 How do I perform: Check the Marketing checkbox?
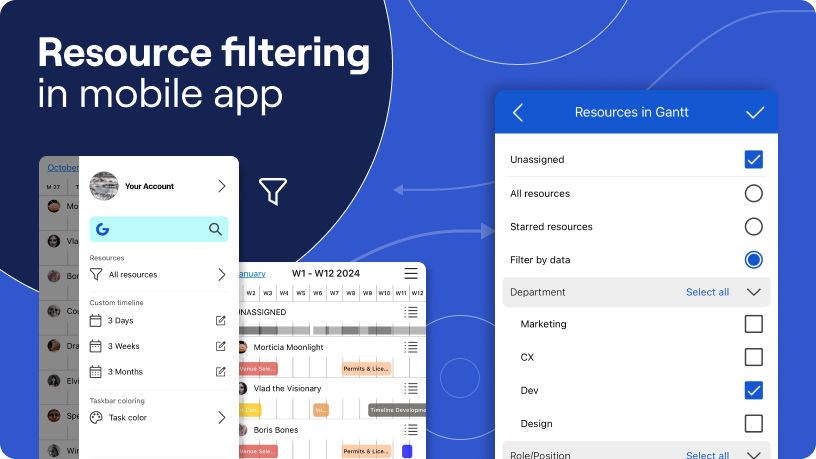[754, 324]
